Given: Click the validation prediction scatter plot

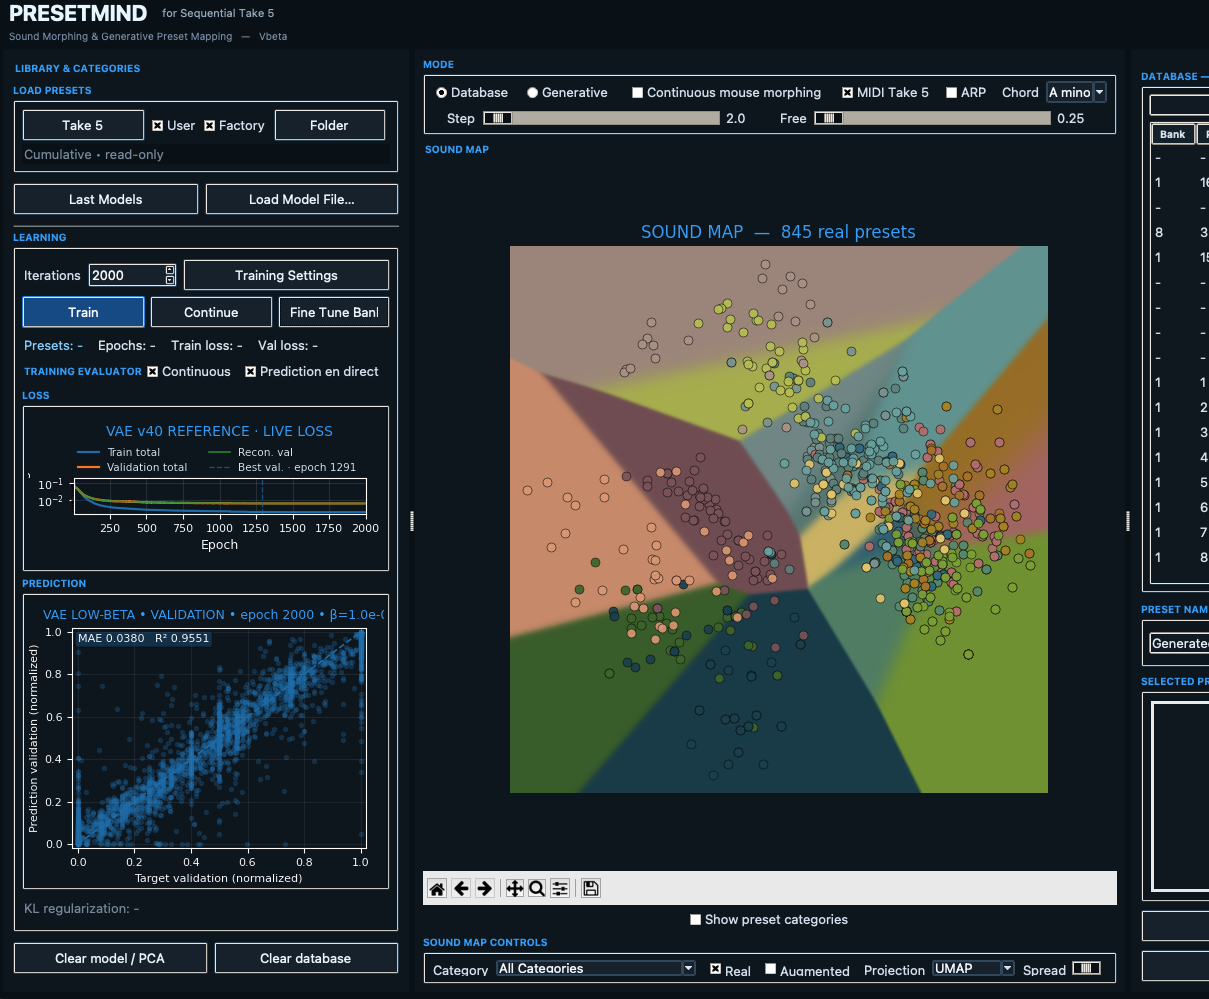Looking at the screenshot, I should click(x=219, y=736).
